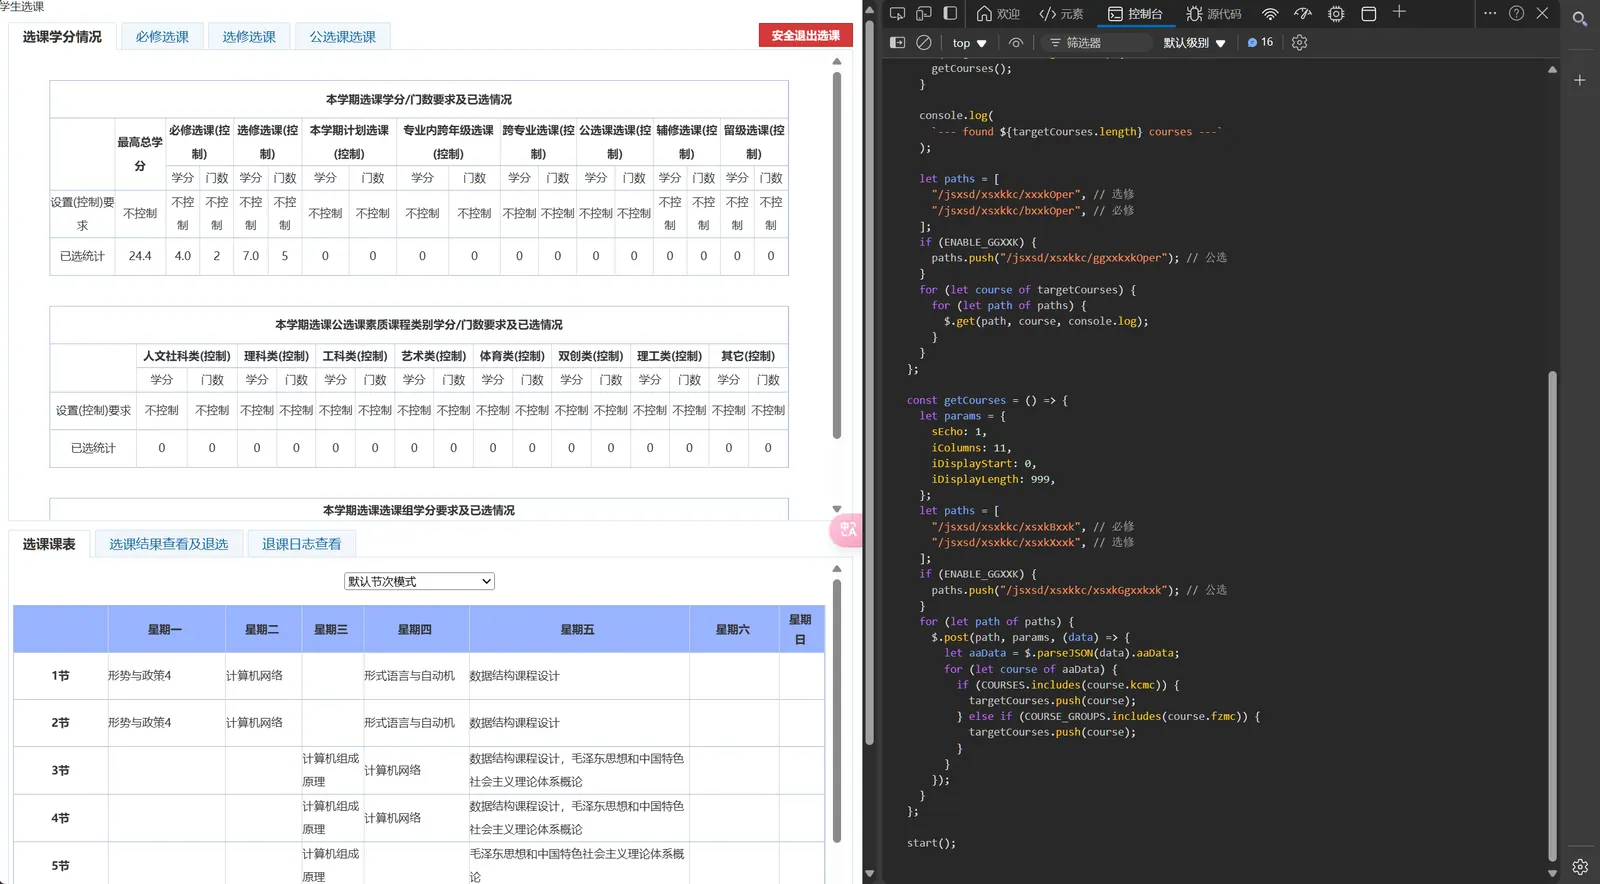Click the inspect element picker icon
Image resolution: width=1600 pixels, height=884 pixels.
click(x=897, y=14)
